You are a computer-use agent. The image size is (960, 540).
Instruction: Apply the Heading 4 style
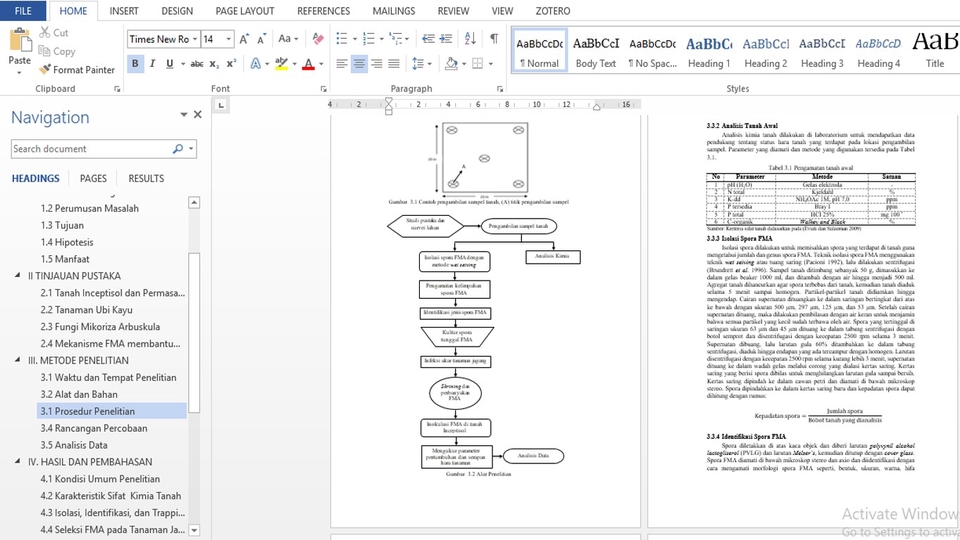click(x=878, y=52)
